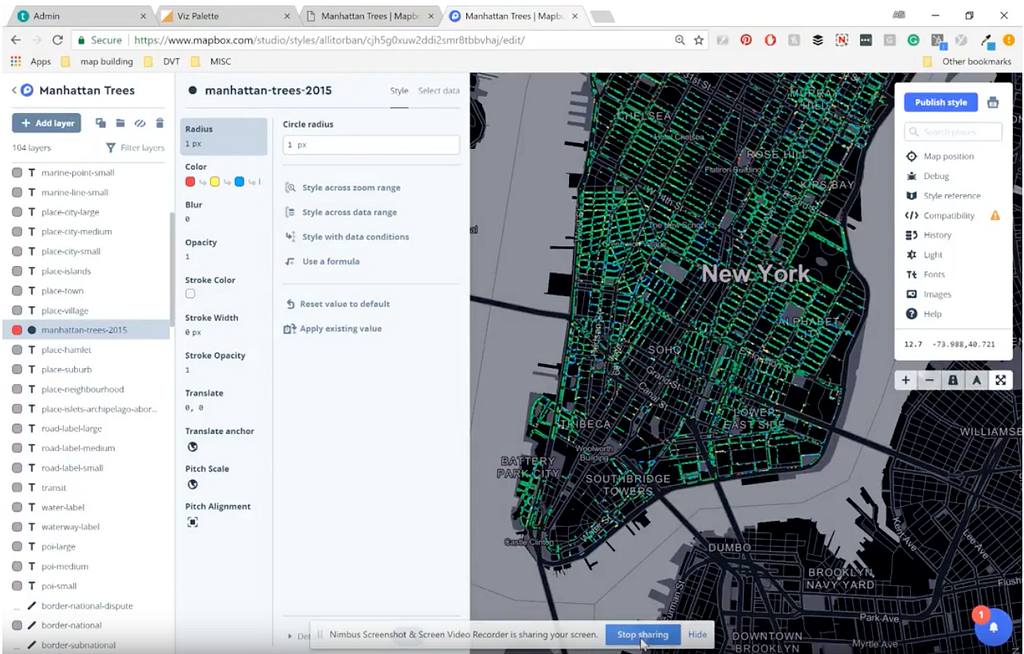Click the duplicate layer icon
This screenshot has width=1024, height=654.
pos(101,123)
